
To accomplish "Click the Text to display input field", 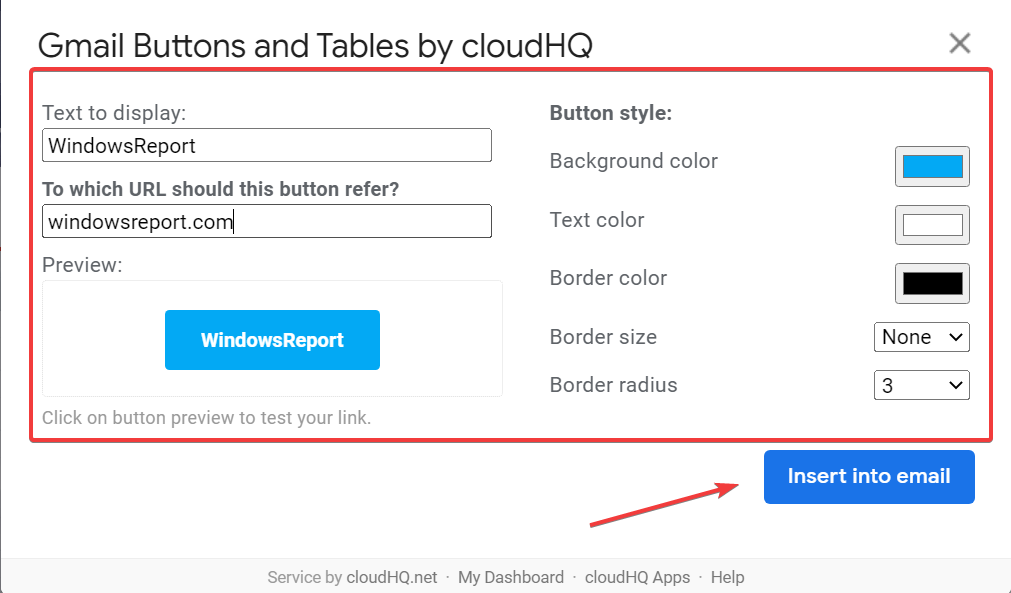I will (267, 145).
